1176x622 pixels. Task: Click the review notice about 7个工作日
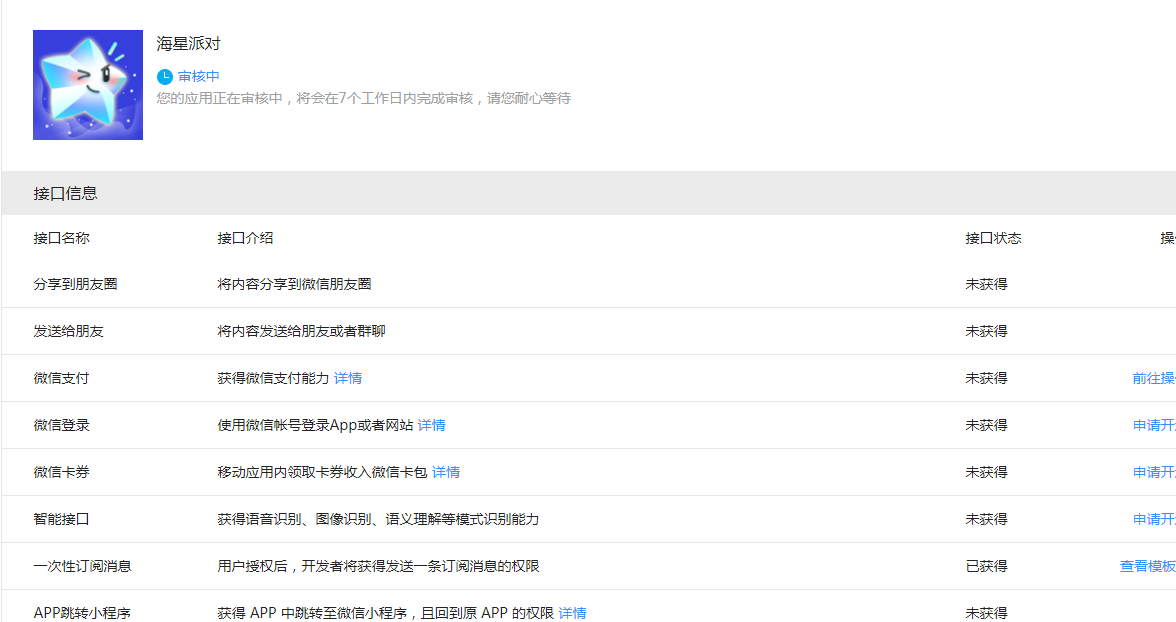[x=364, y=98]
